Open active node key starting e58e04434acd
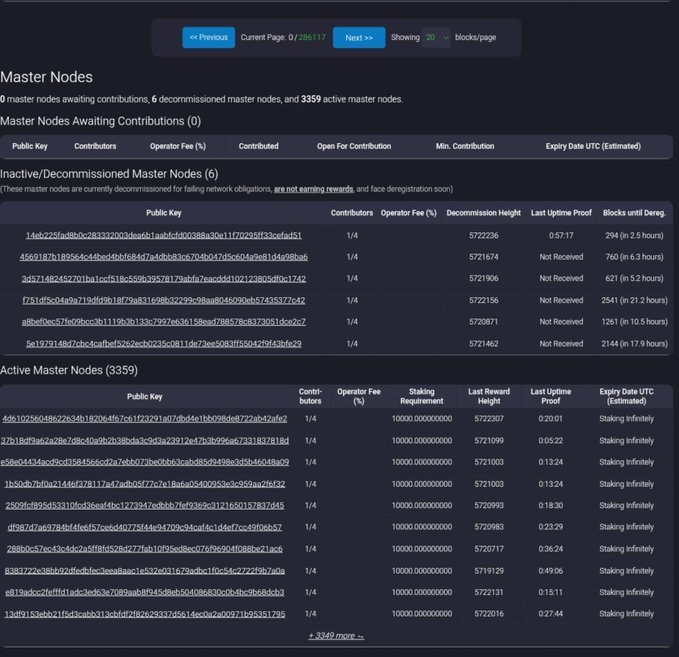This screenshot has height=657, width=679. click(x=145, y=462)
